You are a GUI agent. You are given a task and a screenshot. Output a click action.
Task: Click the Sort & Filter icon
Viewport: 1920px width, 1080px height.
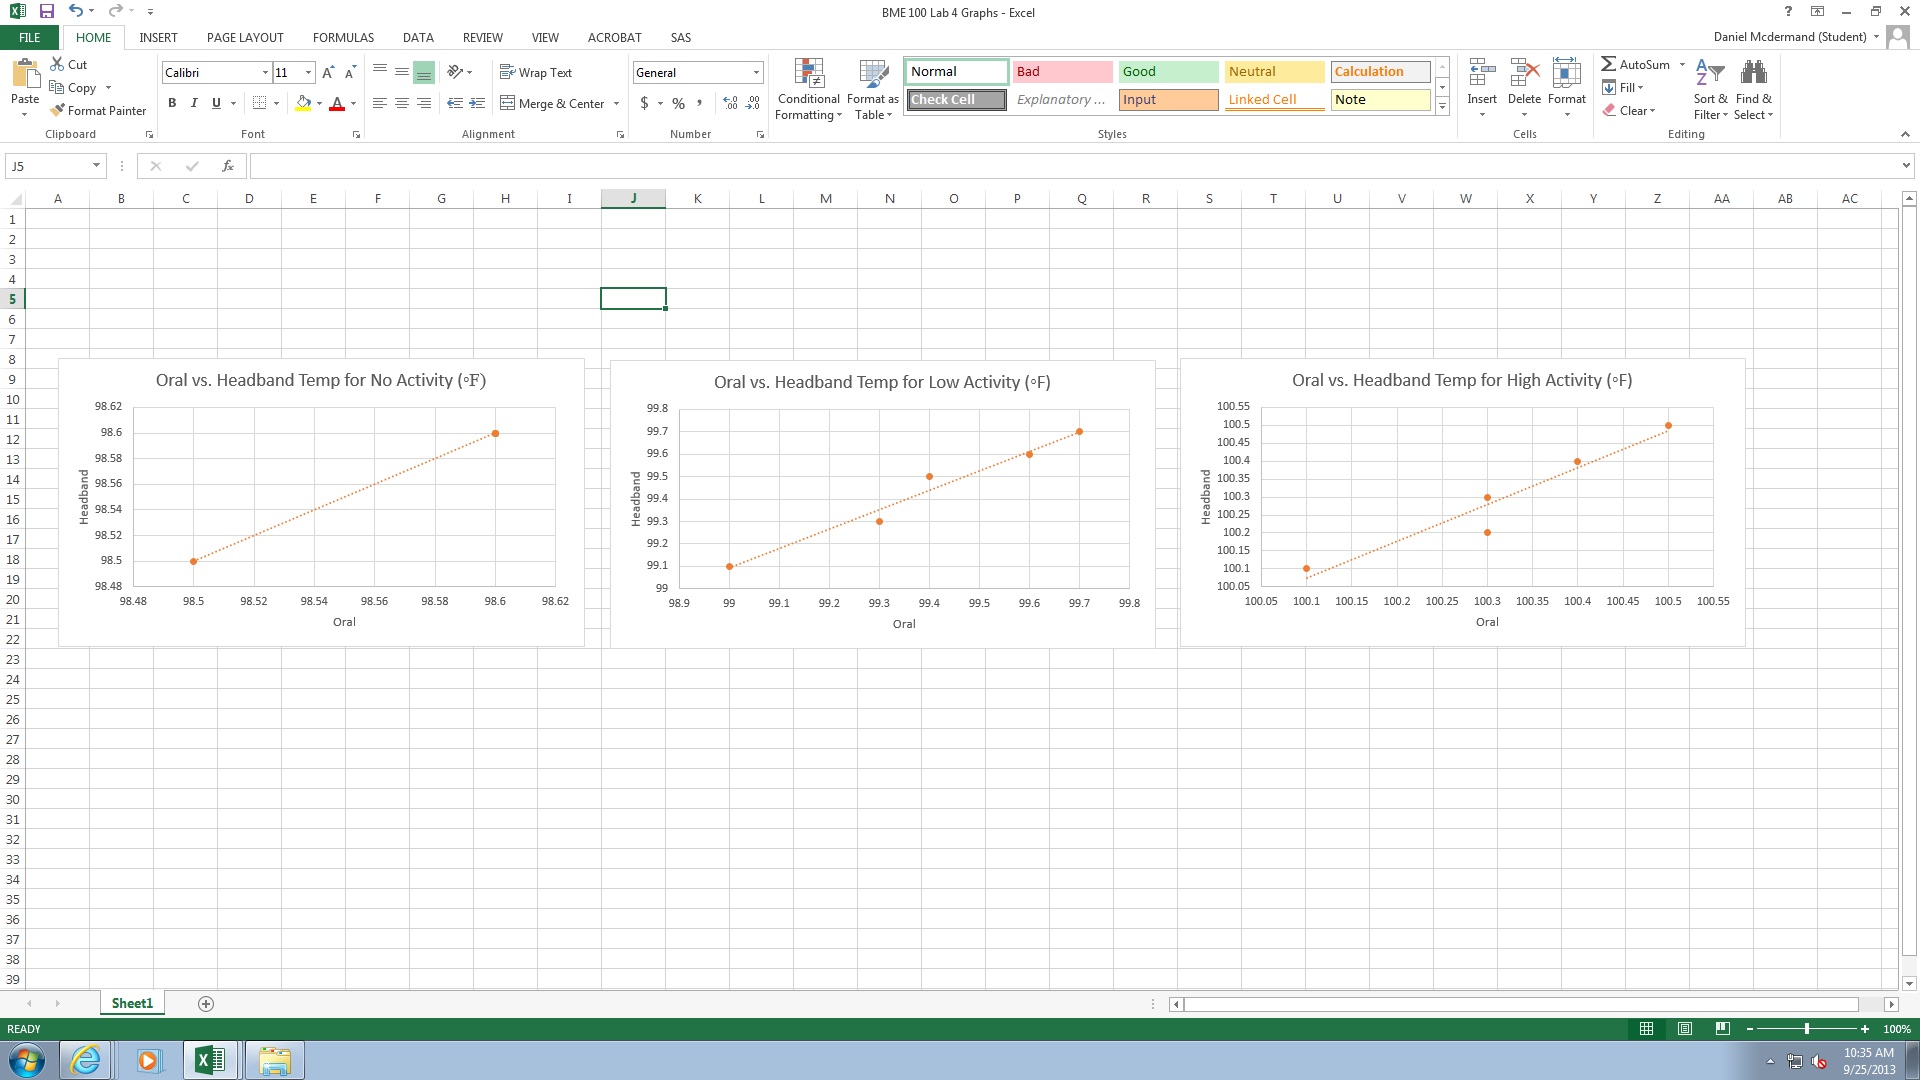[1710, 73]
